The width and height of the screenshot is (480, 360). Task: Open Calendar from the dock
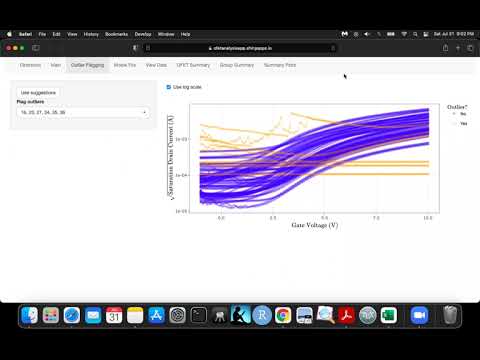coord(114,315)
